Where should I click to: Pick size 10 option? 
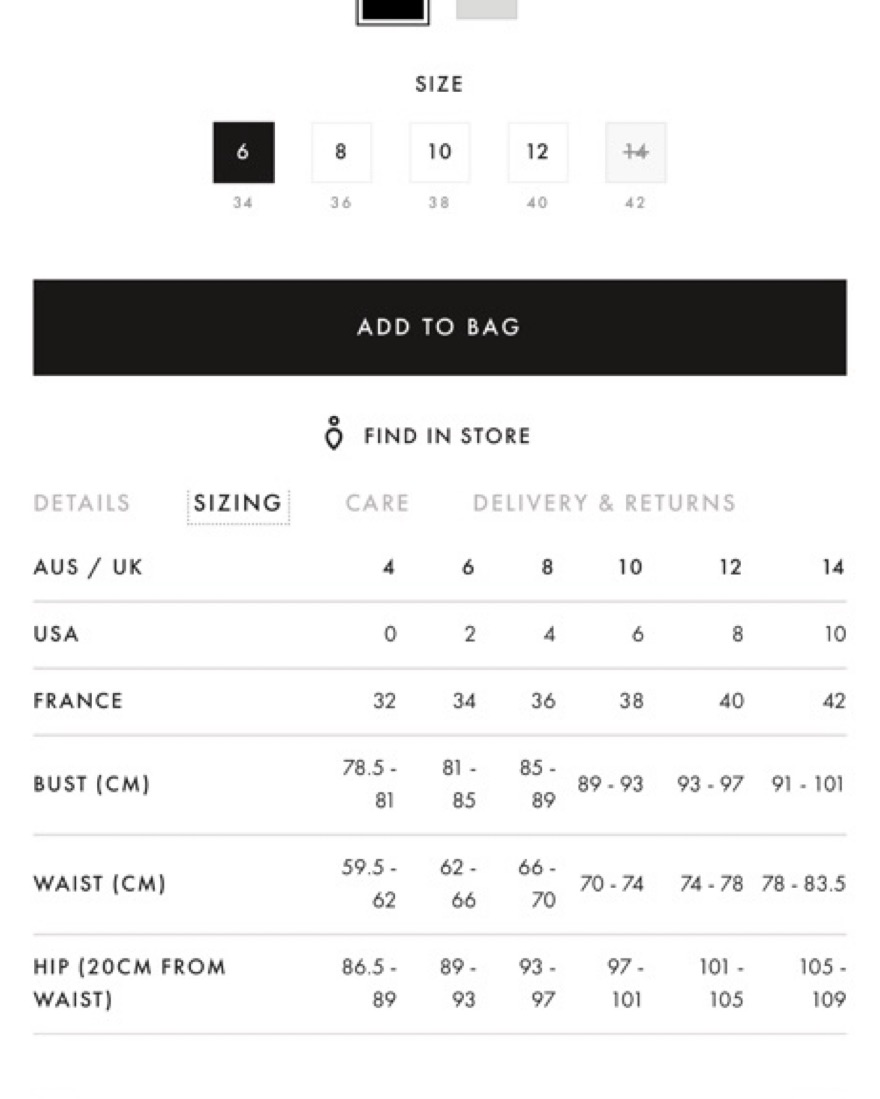(439, 152)
